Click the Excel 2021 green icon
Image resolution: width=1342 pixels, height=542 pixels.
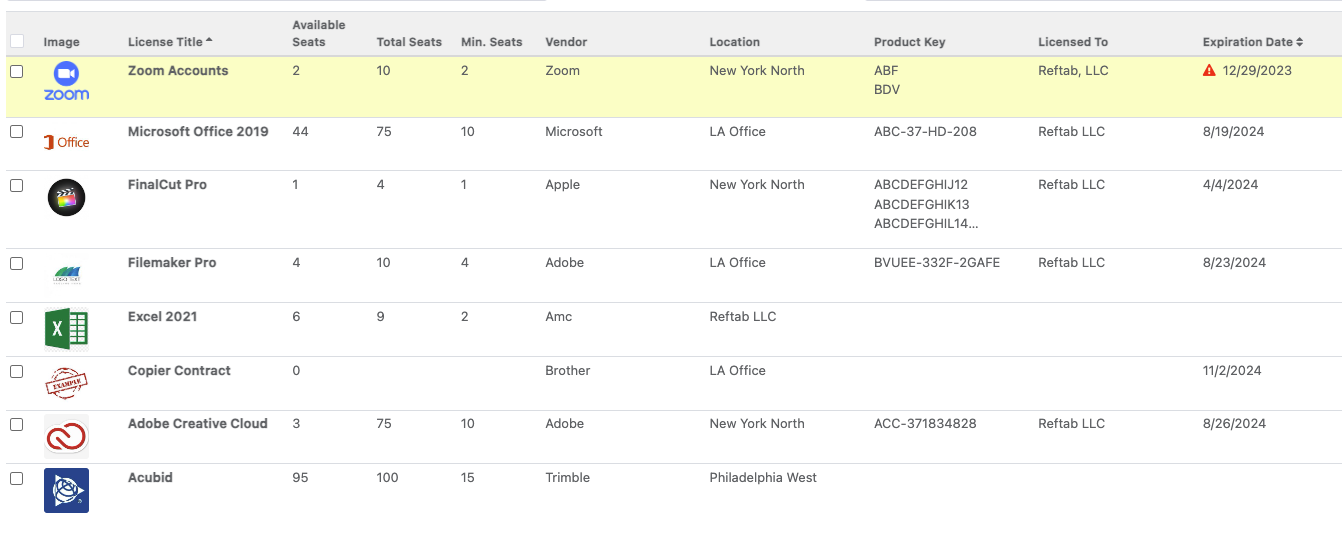[66, 329]
